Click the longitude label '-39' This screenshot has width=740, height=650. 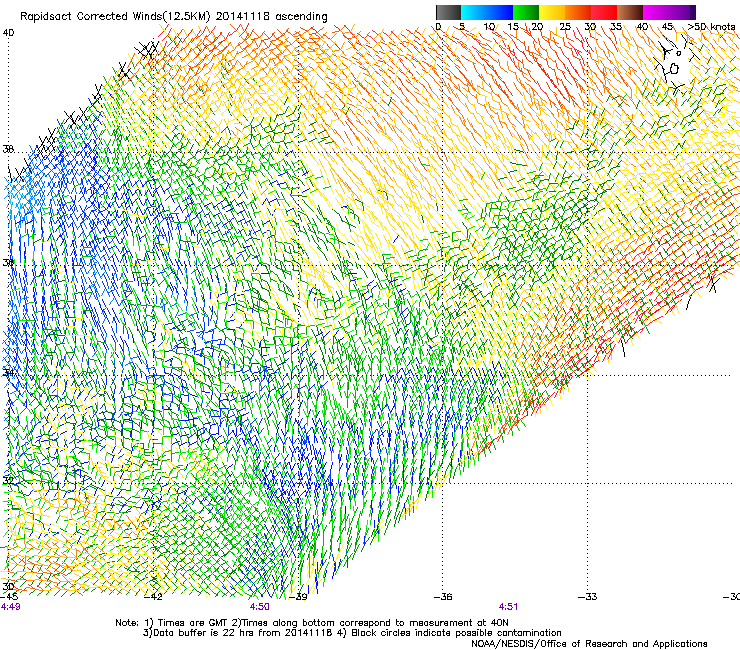(298, 597)
